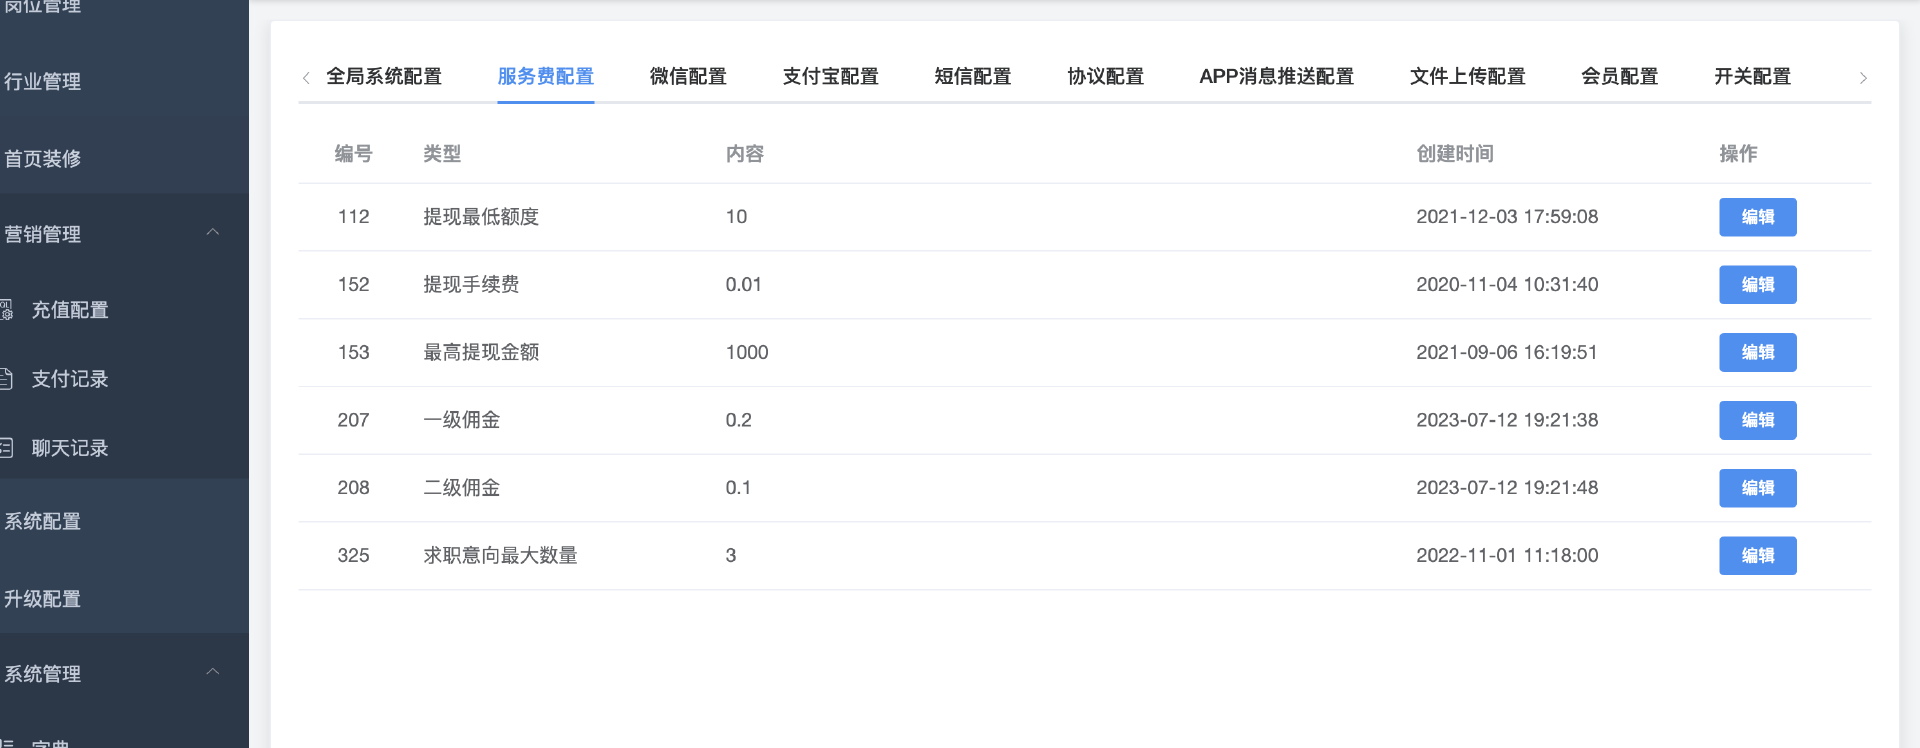Open the 微信配置 tab
The image size is (1920, 748).
[688, 77]
